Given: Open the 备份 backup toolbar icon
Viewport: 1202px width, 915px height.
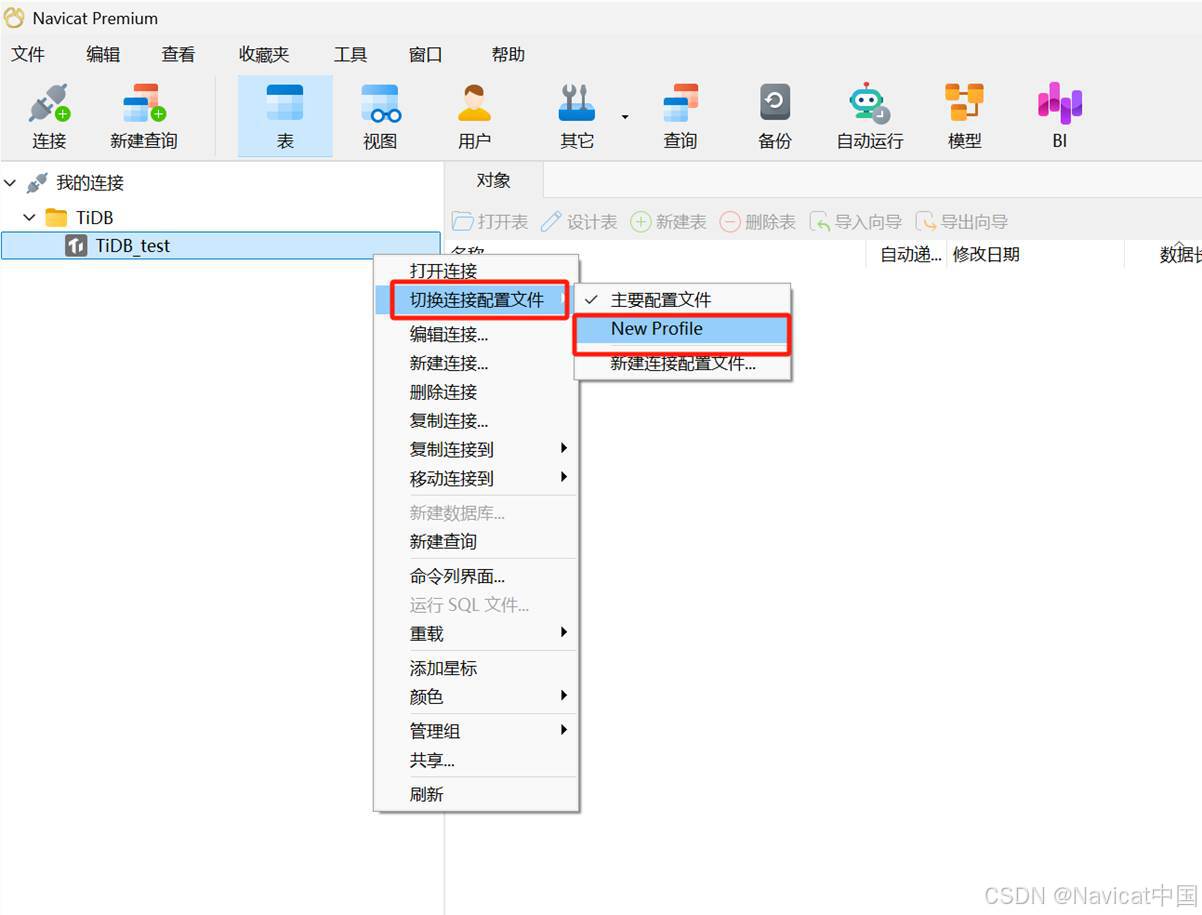Looking at the screenshot, I should click(x=775, y=104).
